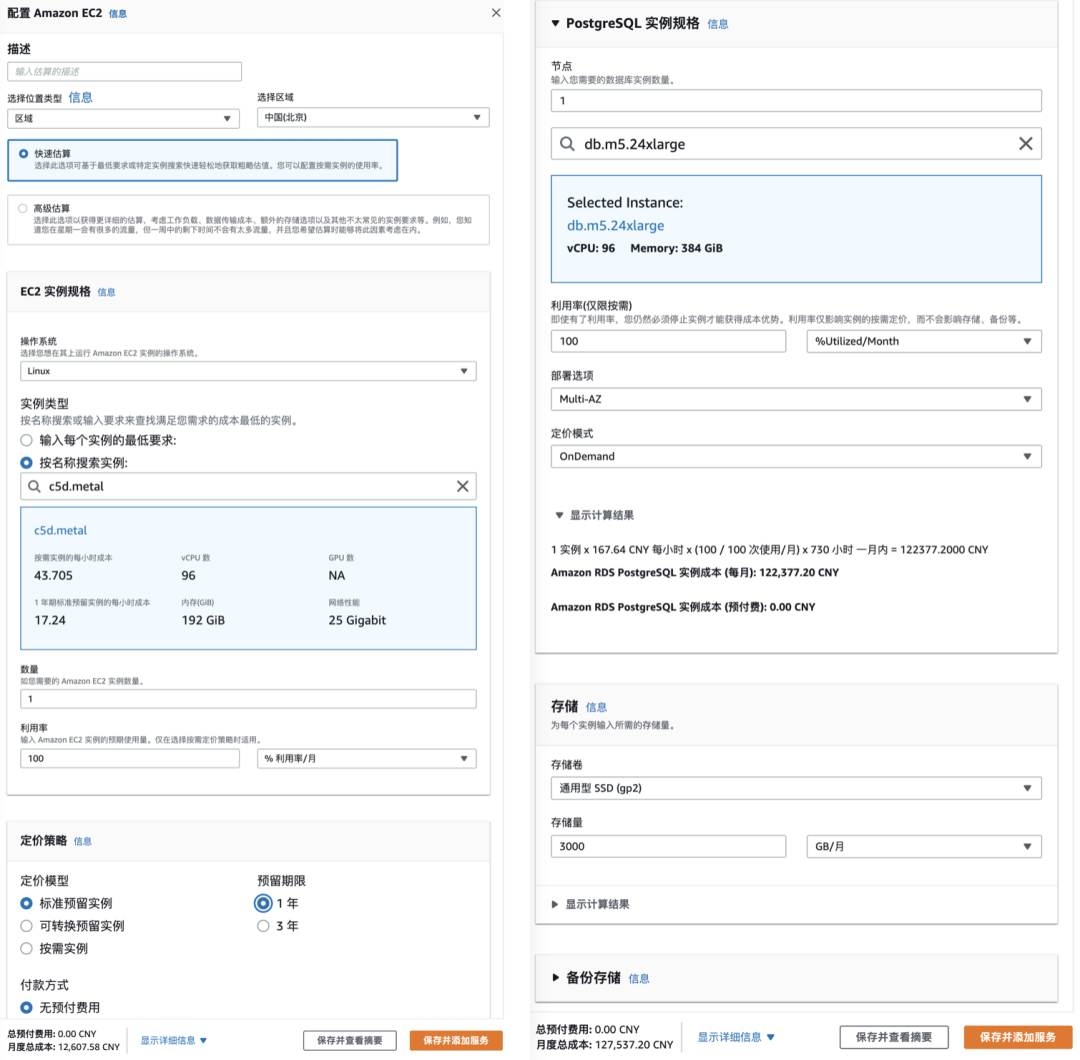1080x1060 pixels.
Task: Click 保存并查看摘要 in the PostgreSQL panel
Action: click(893, 1037)
